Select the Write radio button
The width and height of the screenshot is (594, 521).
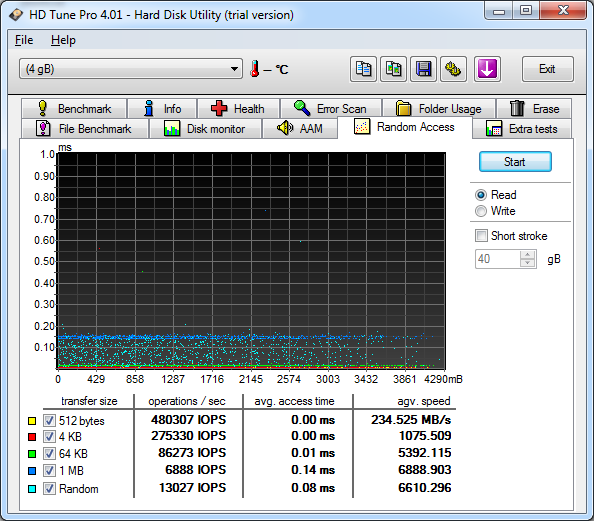tap(481, 211)
